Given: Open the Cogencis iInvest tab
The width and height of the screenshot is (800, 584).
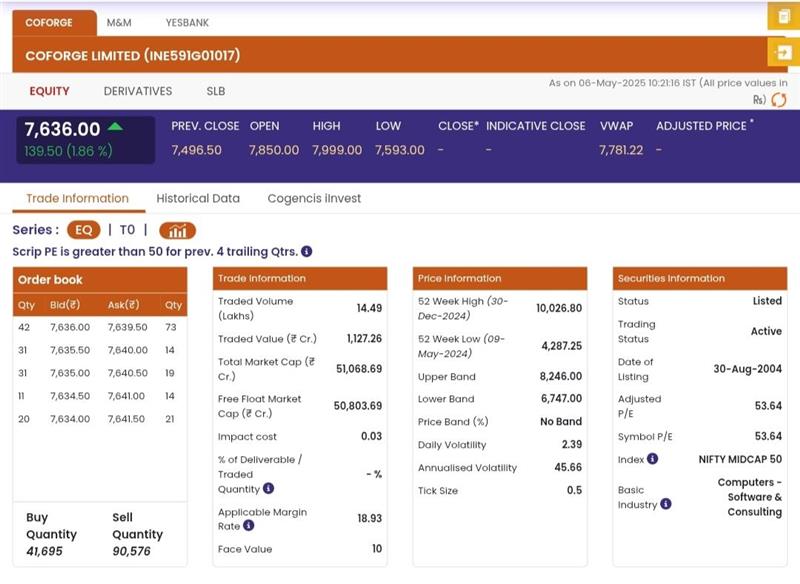Looking at the screenshot, I should point(314,198).
